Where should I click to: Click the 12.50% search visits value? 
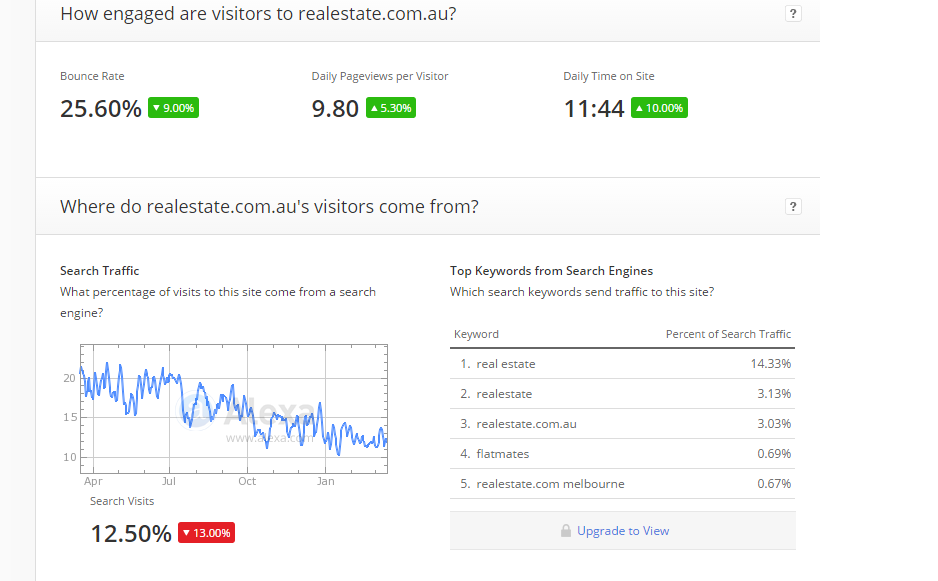coord(131,534)
